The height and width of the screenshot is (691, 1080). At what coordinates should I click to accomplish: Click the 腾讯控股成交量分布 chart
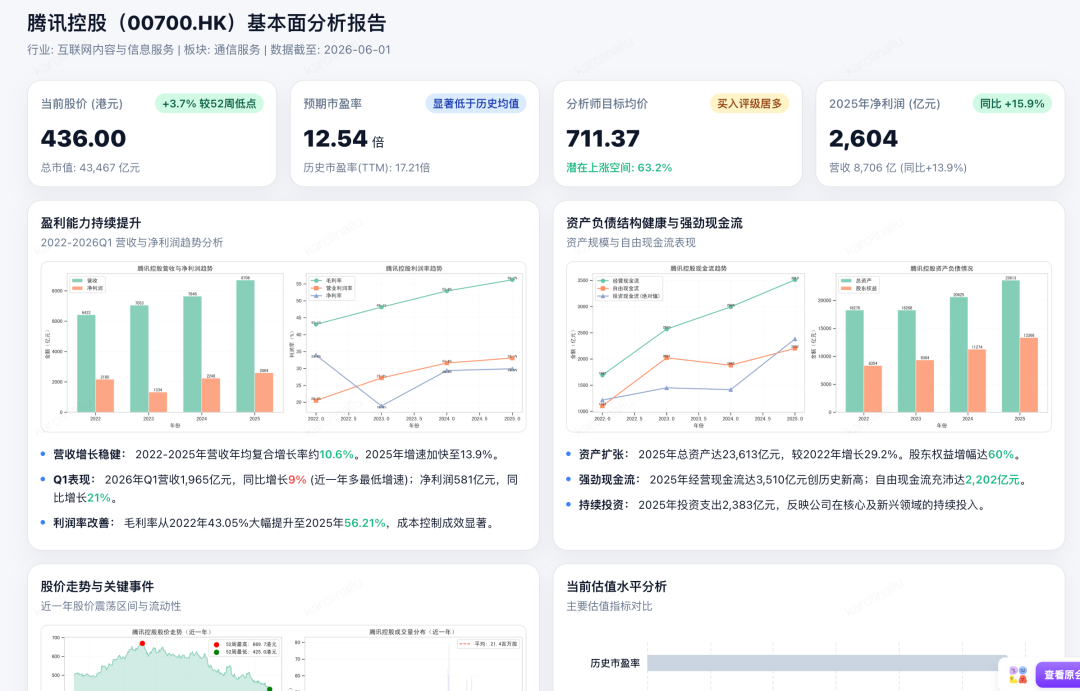tap(406, 659)
